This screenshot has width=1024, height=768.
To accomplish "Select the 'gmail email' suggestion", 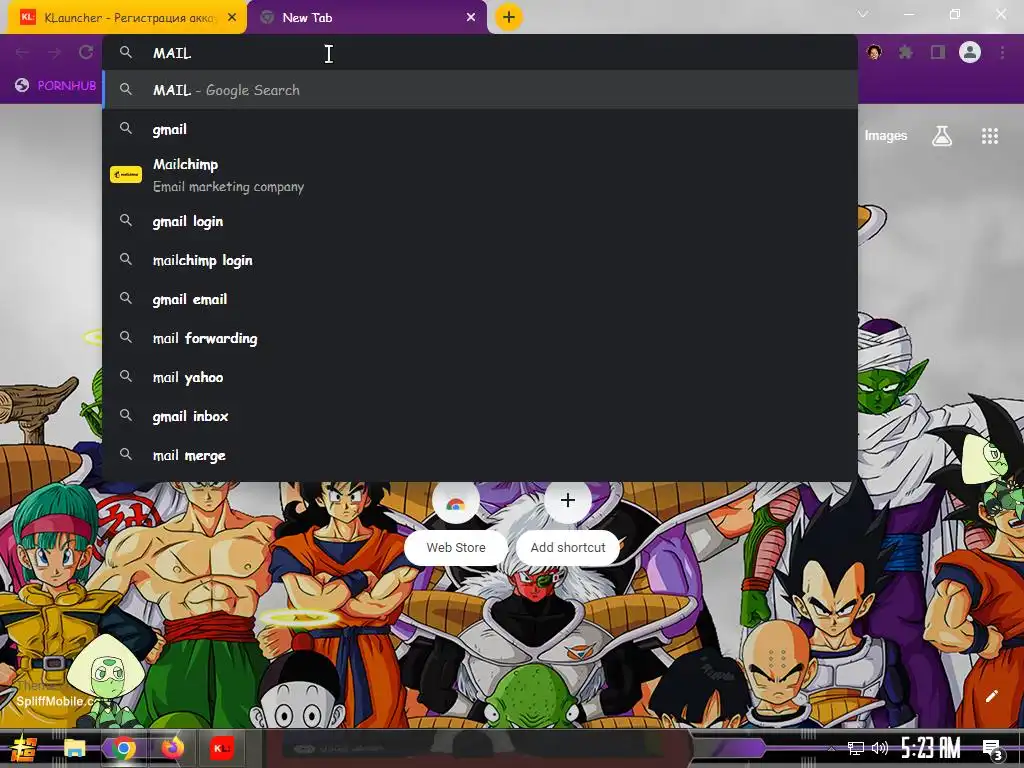I will [479, 299].
